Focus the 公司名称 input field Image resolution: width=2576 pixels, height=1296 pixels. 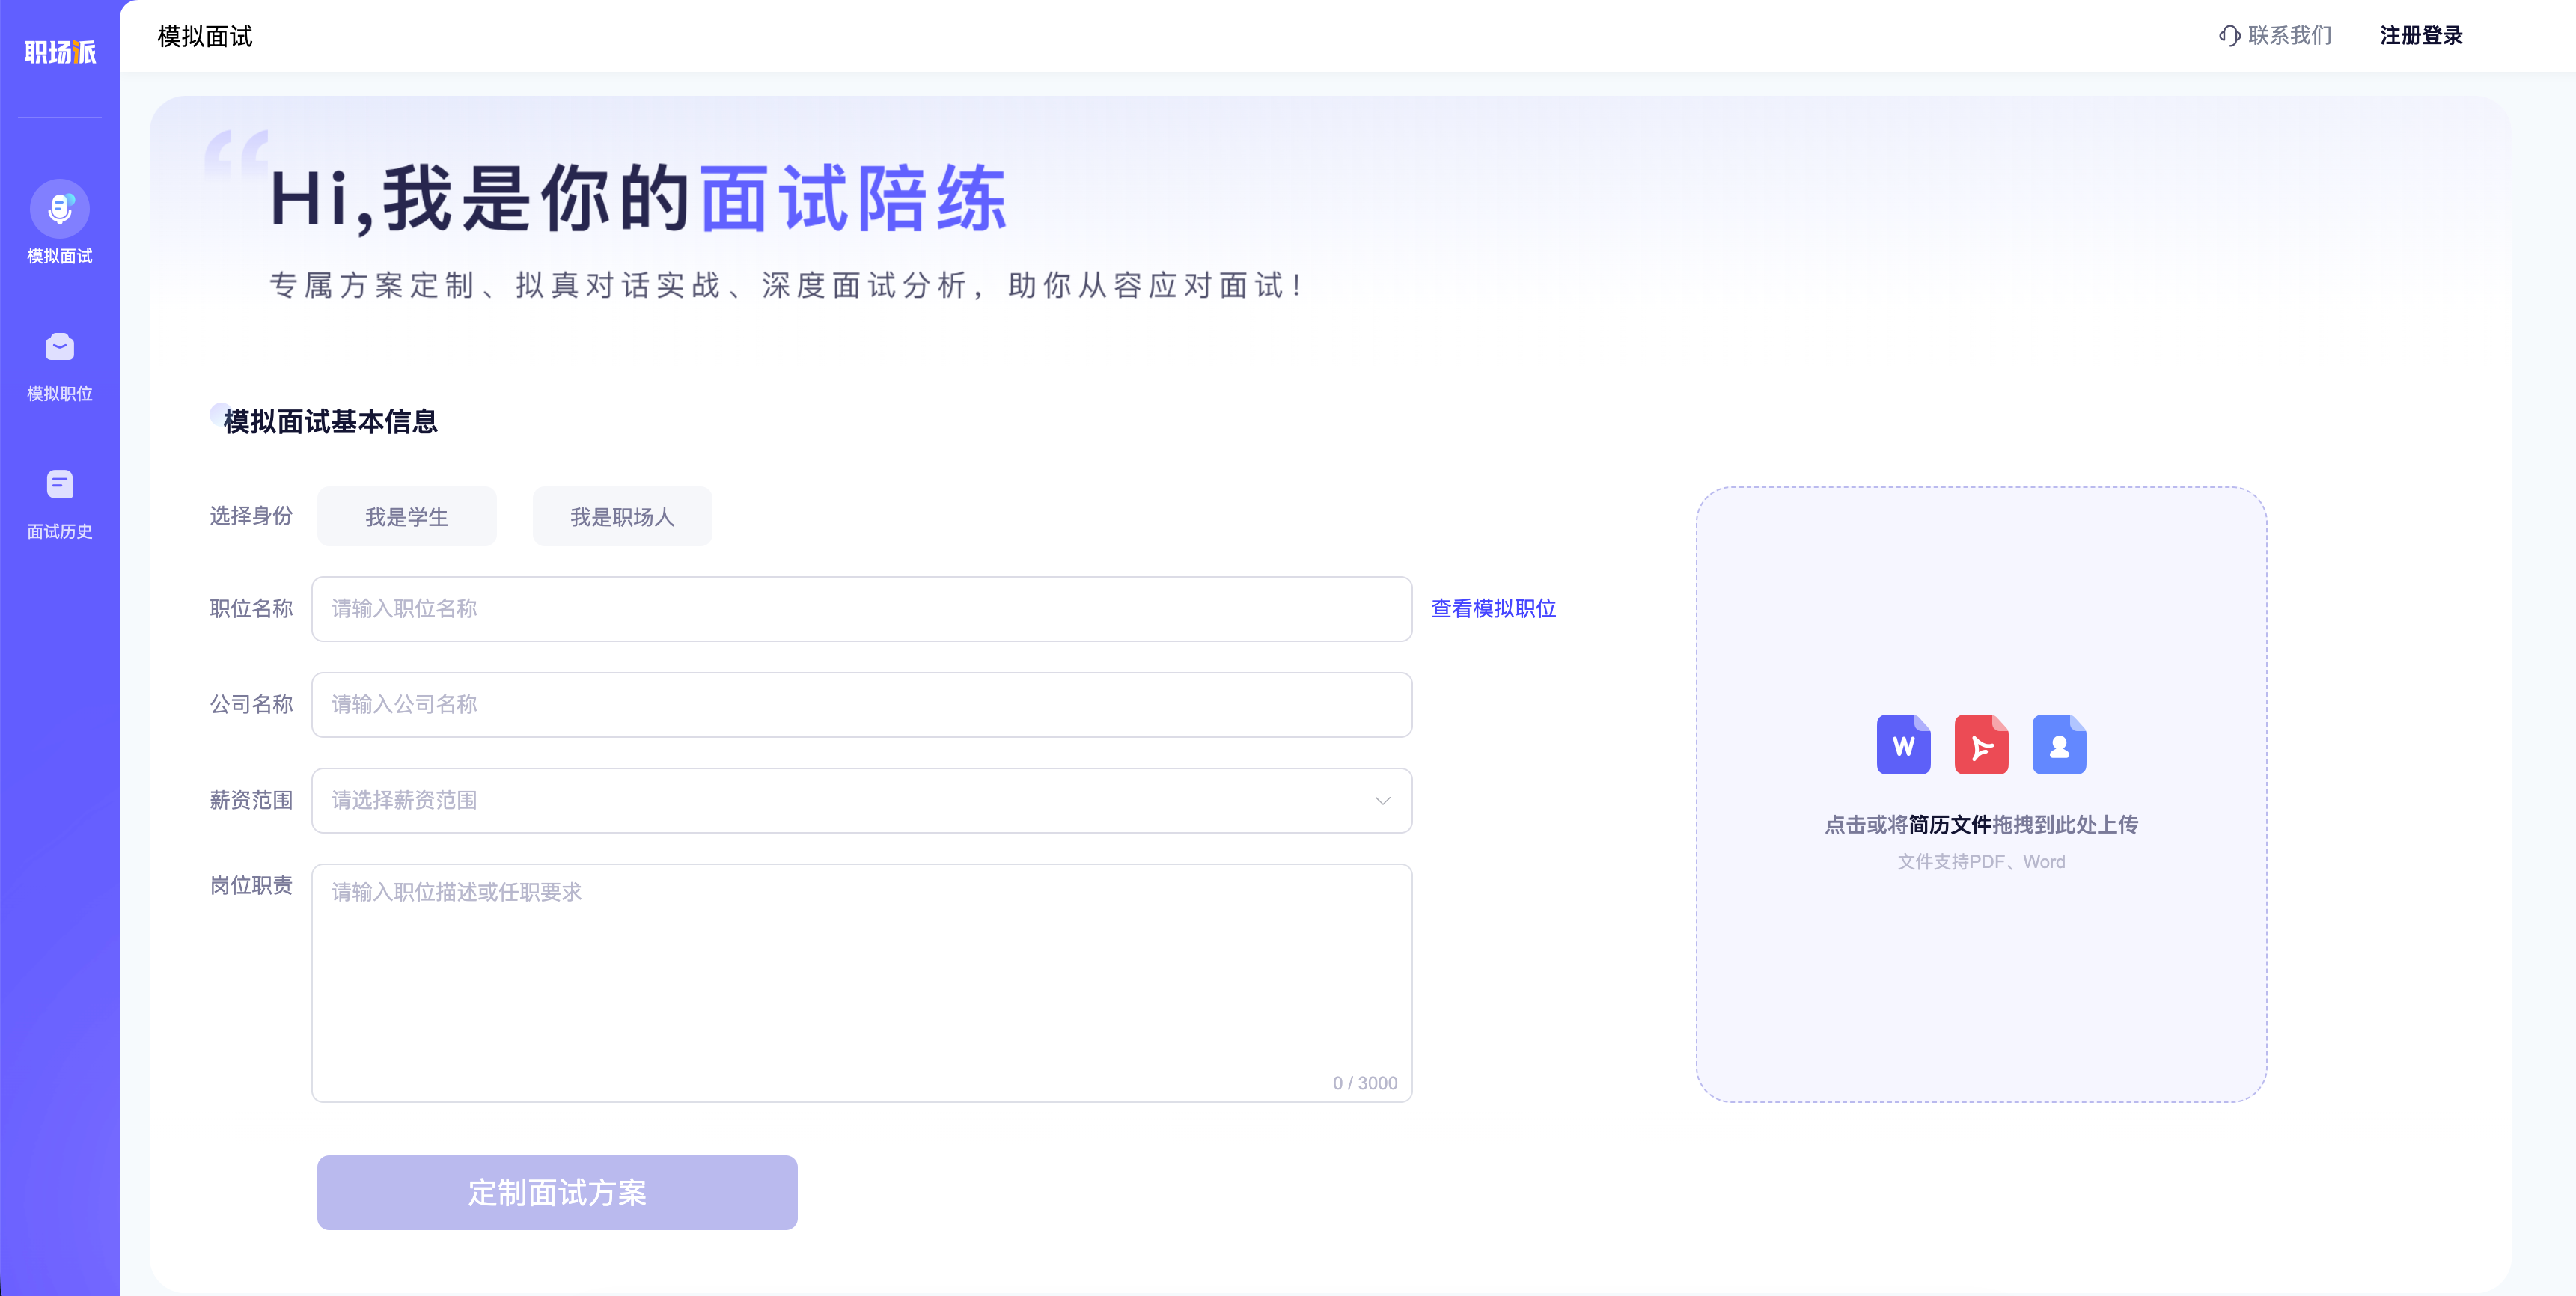click(x=860, y=705)
